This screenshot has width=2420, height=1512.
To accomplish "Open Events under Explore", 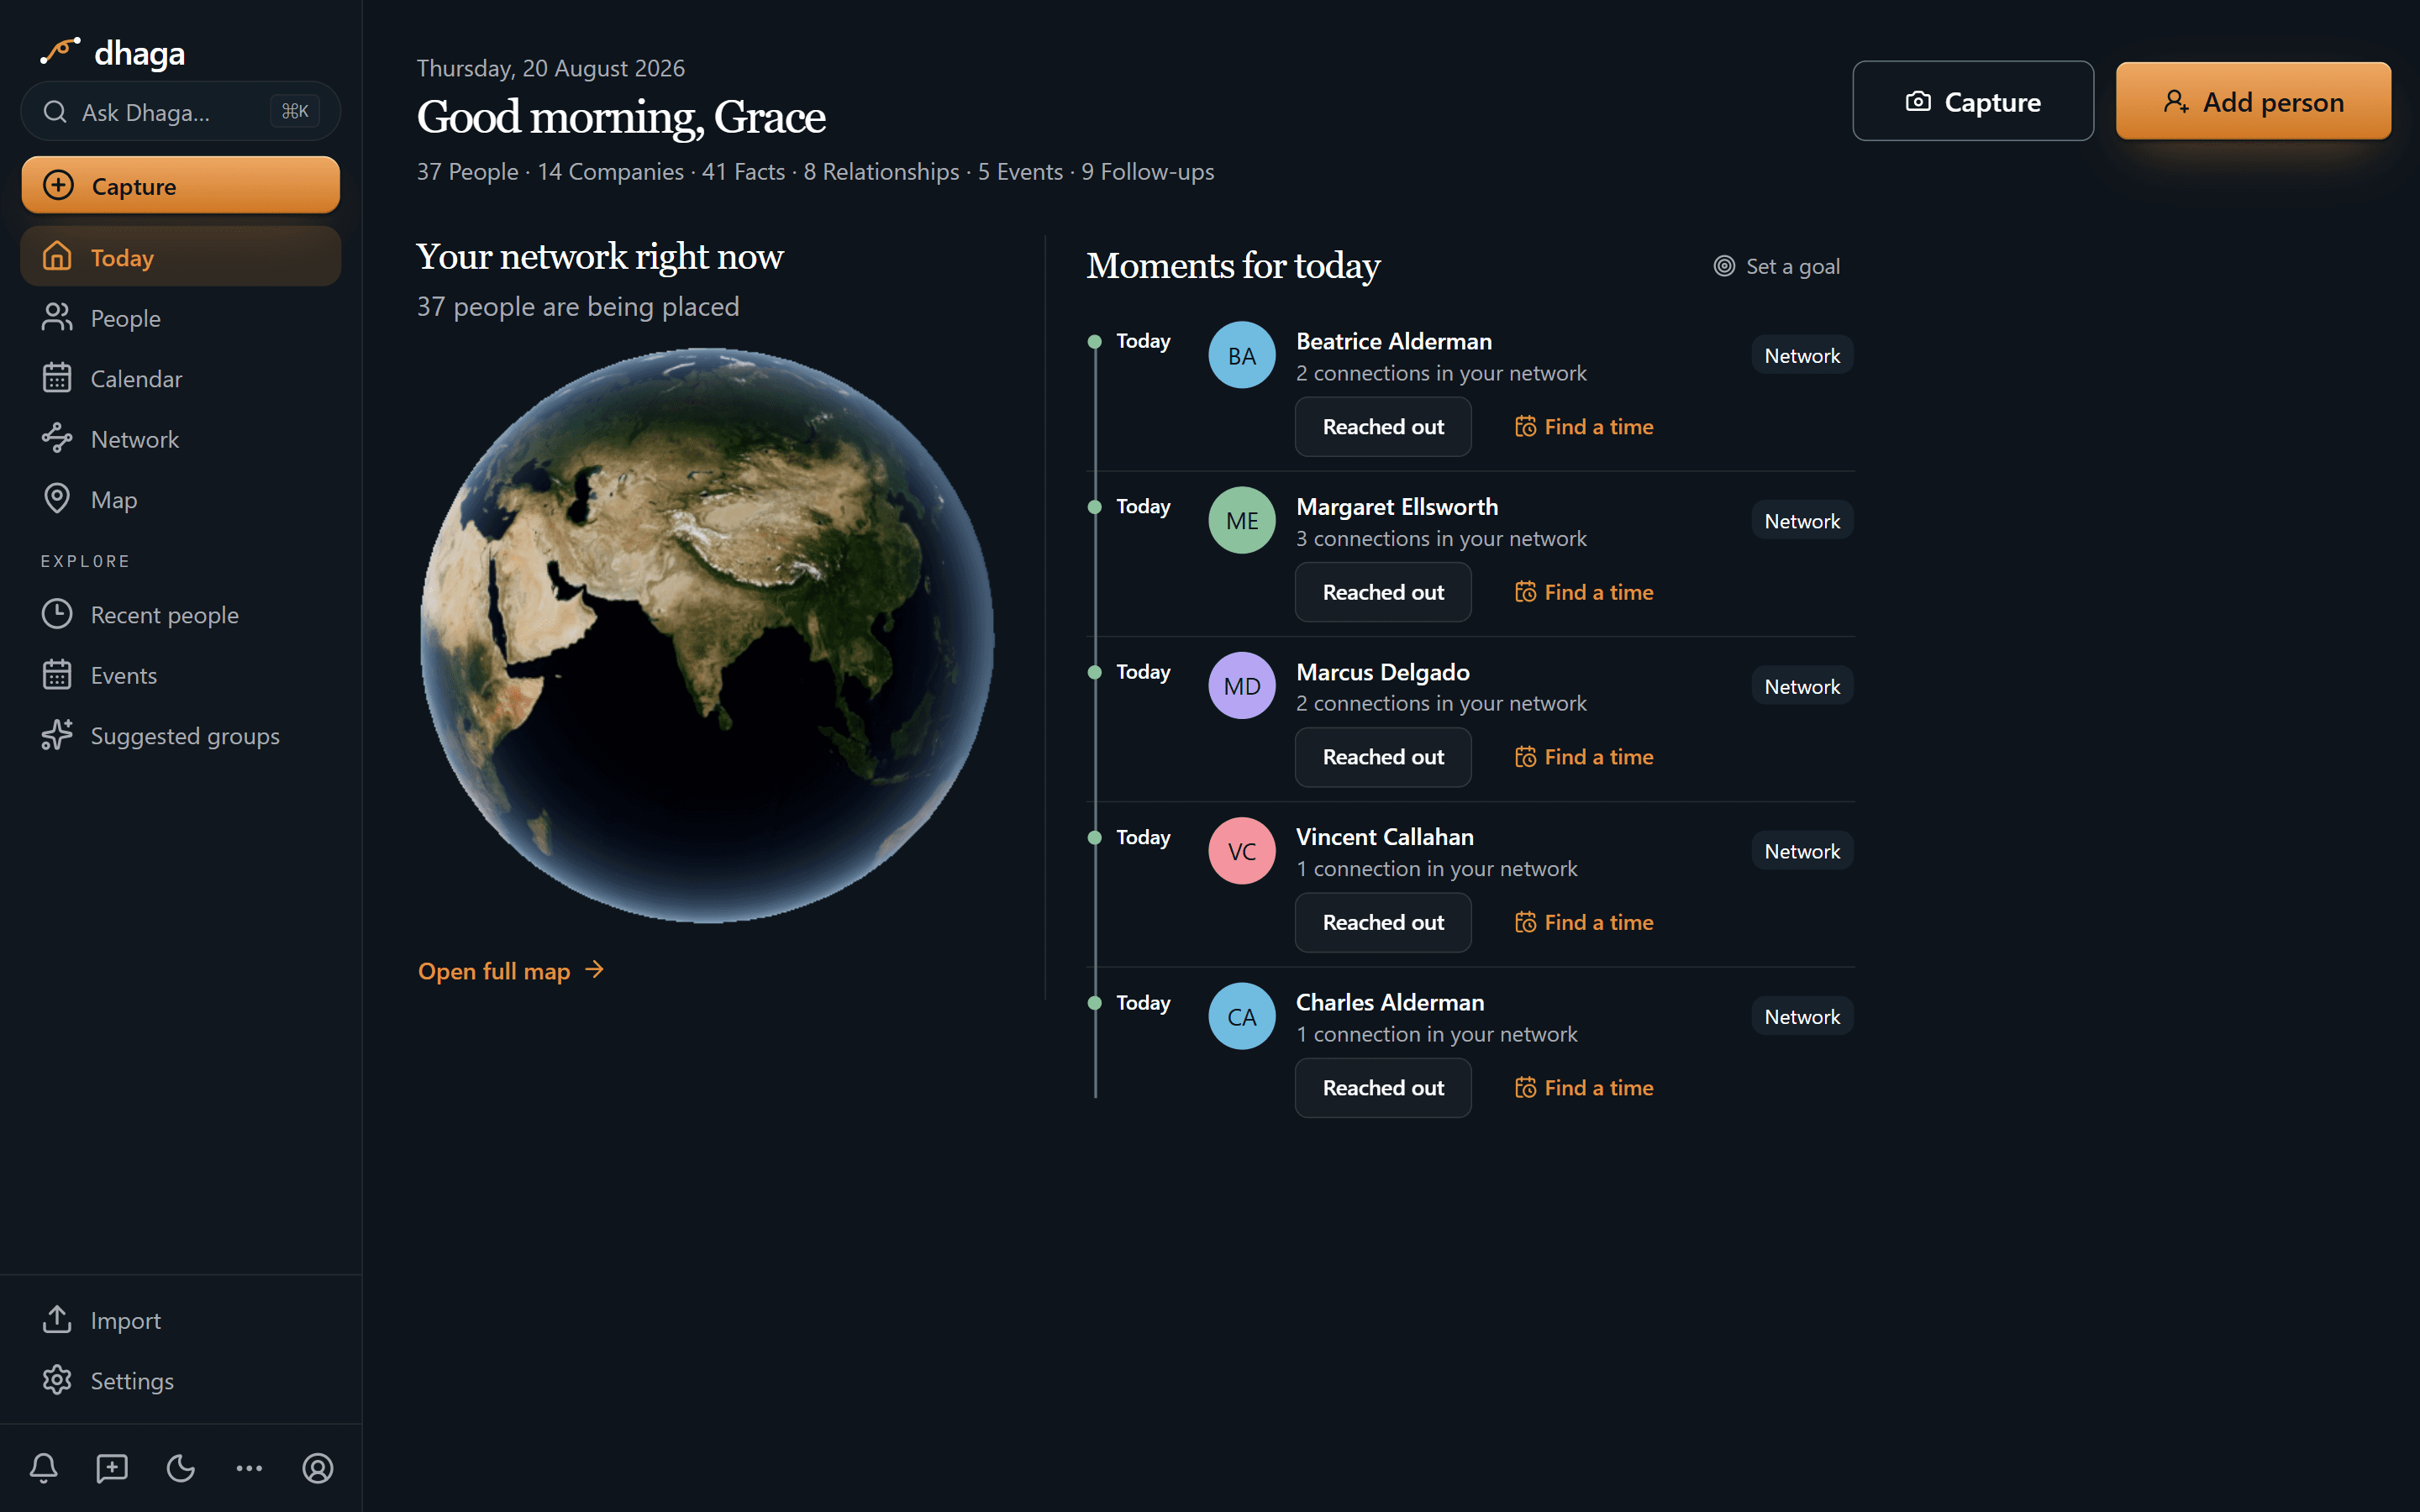I will pos(180,675).
